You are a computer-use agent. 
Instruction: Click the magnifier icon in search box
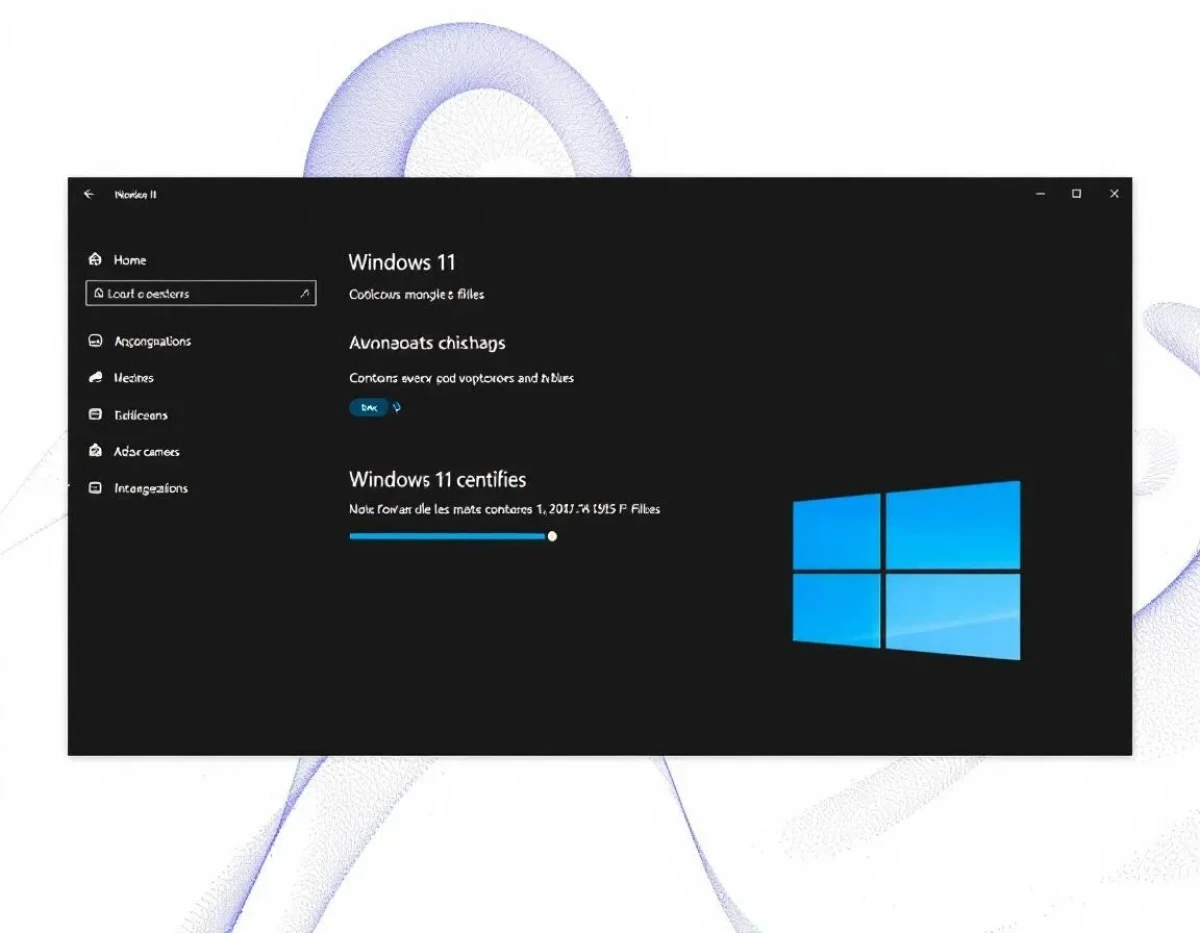point(305,293)
